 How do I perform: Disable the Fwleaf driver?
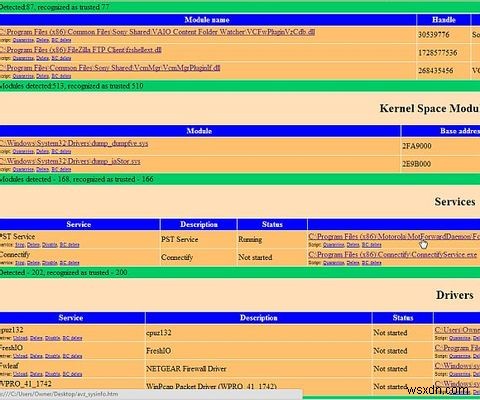(x=53, y=374)
